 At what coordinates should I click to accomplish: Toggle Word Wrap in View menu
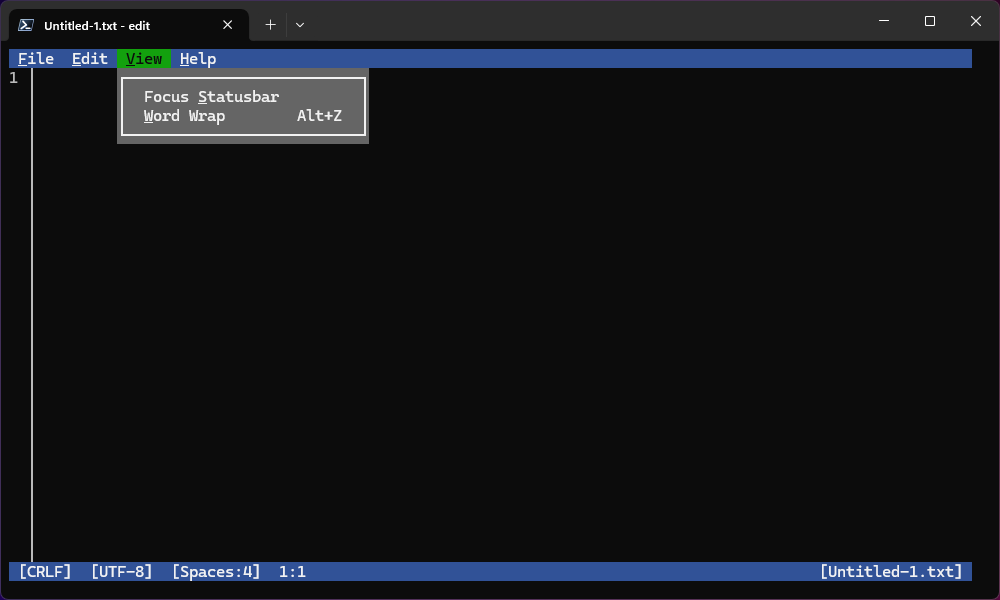243,116
